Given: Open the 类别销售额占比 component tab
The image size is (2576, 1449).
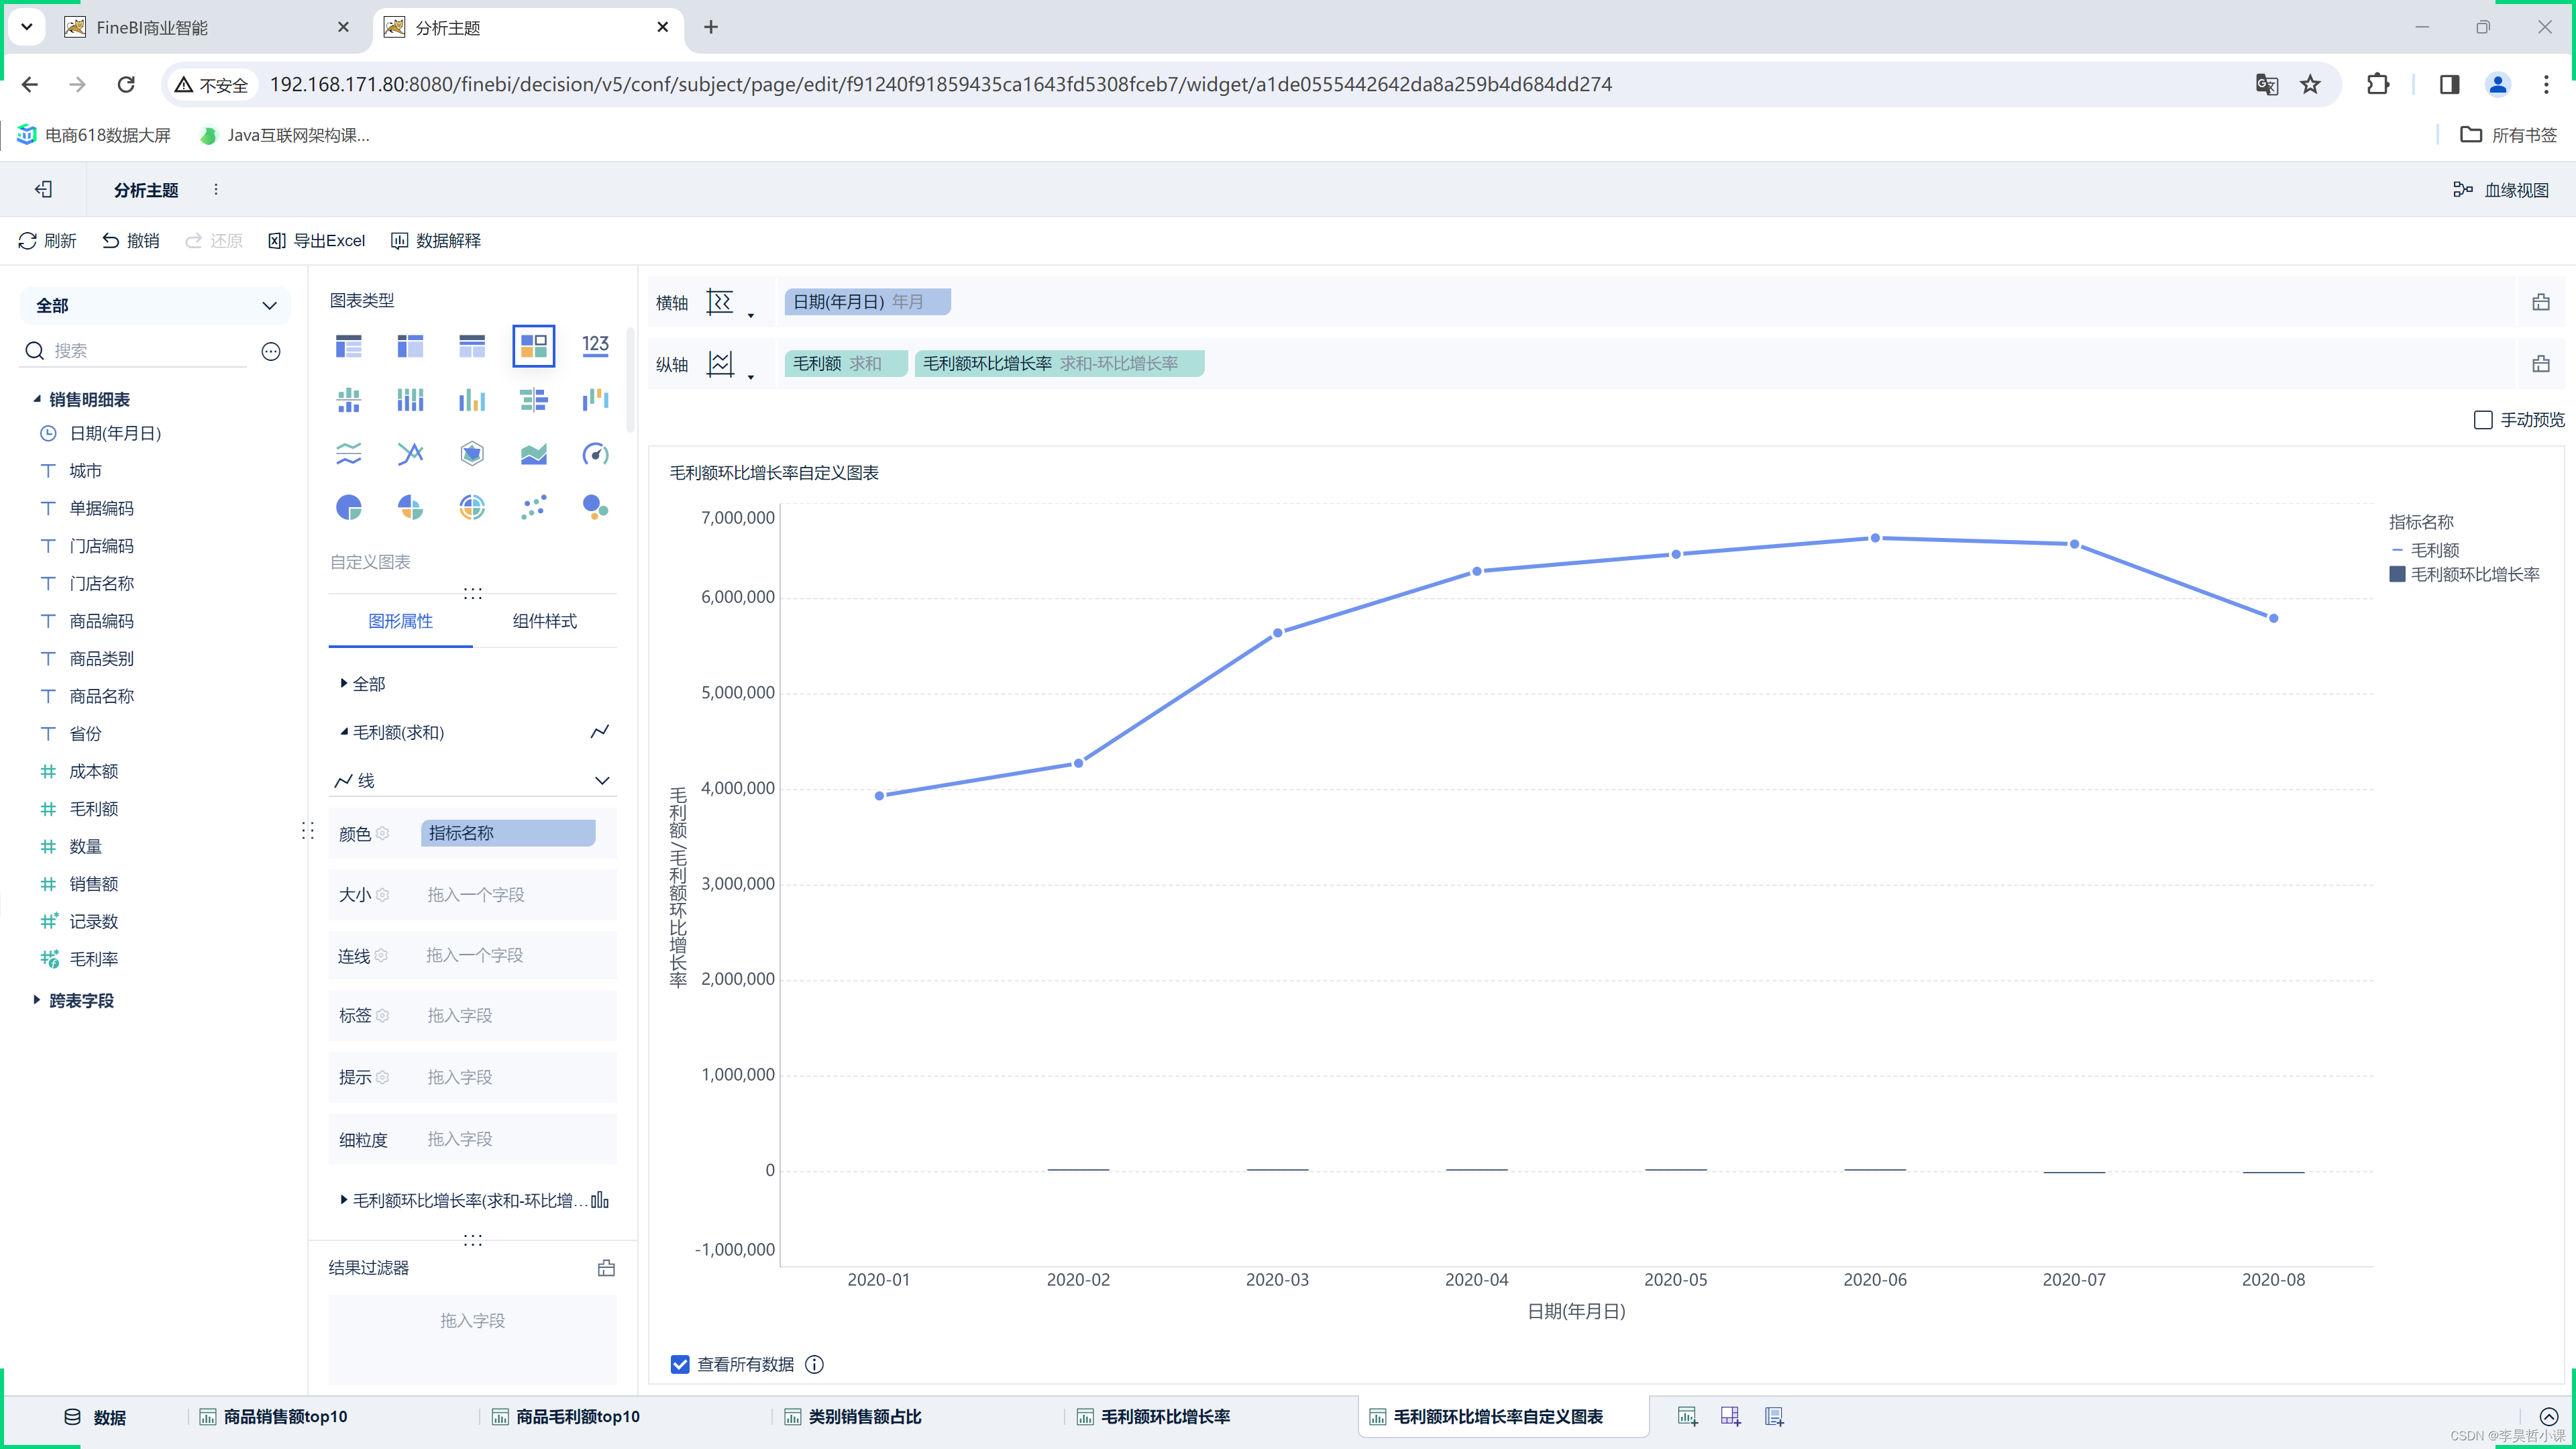Looking at the screenshot, I should point(854,1416).
